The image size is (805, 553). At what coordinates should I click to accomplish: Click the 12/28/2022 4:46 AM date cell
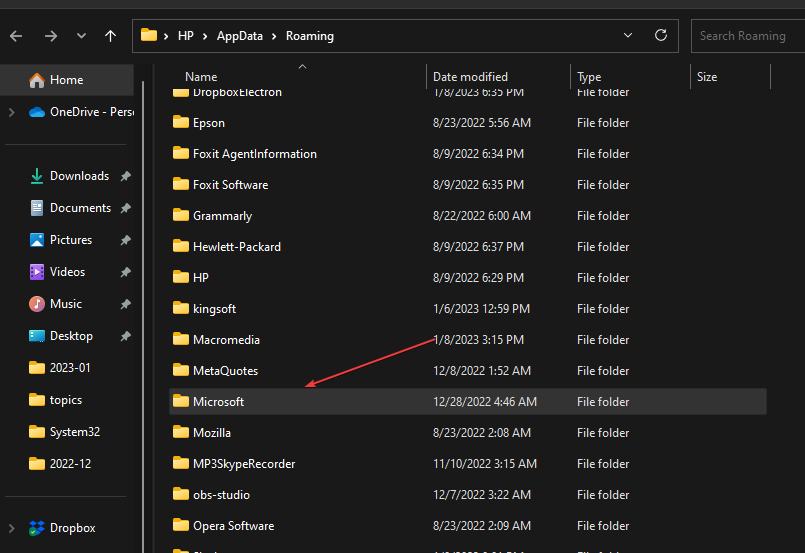point(485,402)
